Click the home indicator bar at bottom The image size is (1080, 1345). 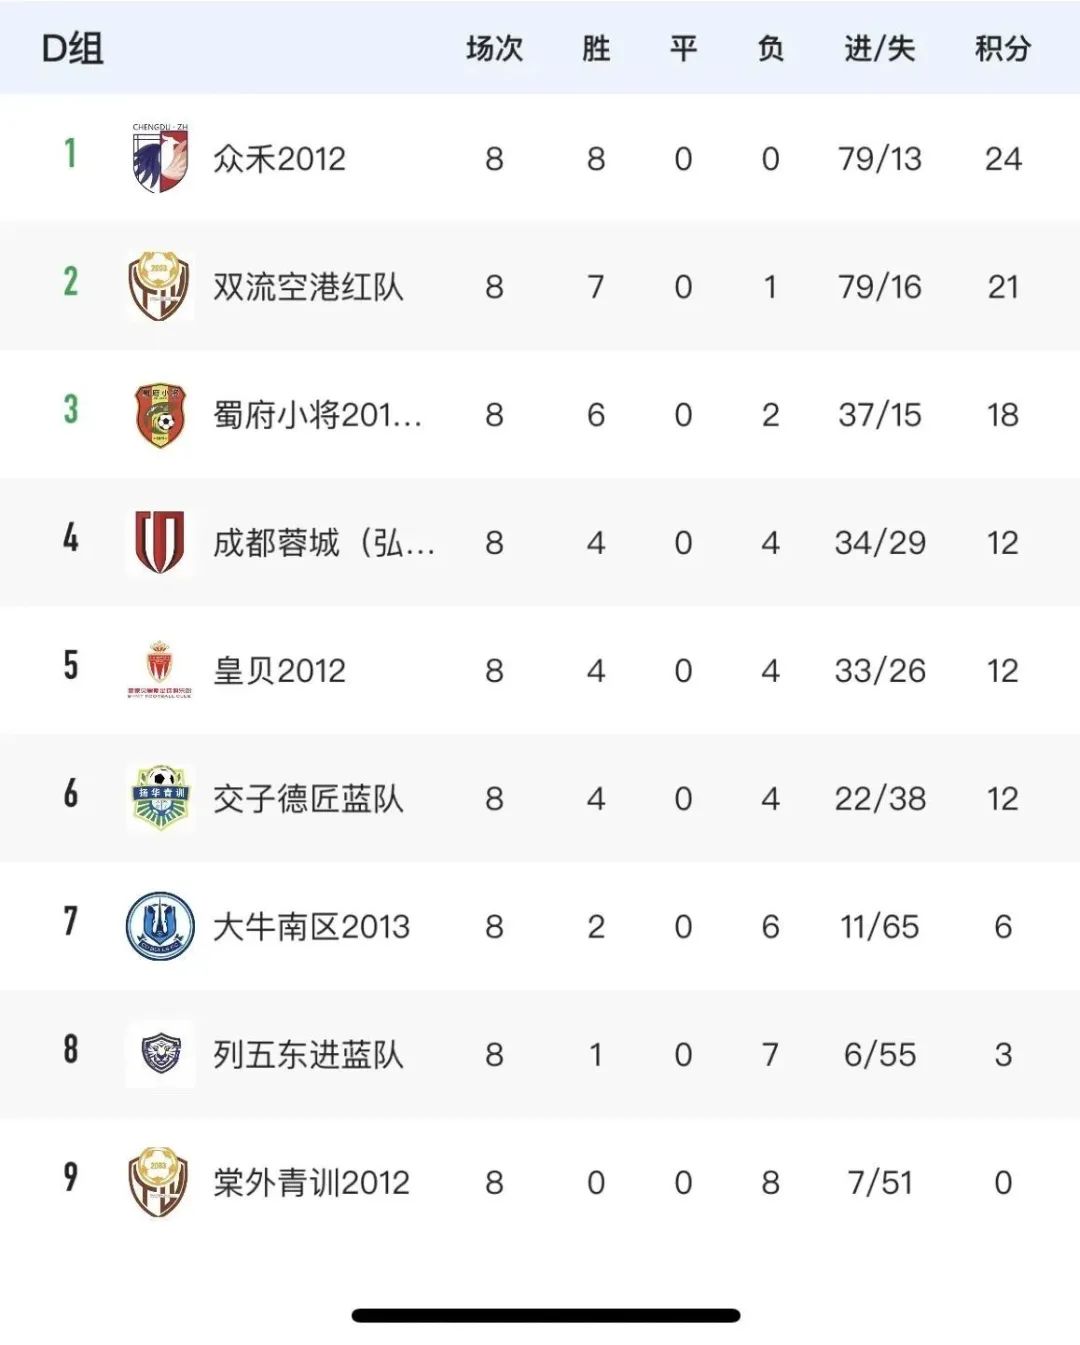[546, 1316]
